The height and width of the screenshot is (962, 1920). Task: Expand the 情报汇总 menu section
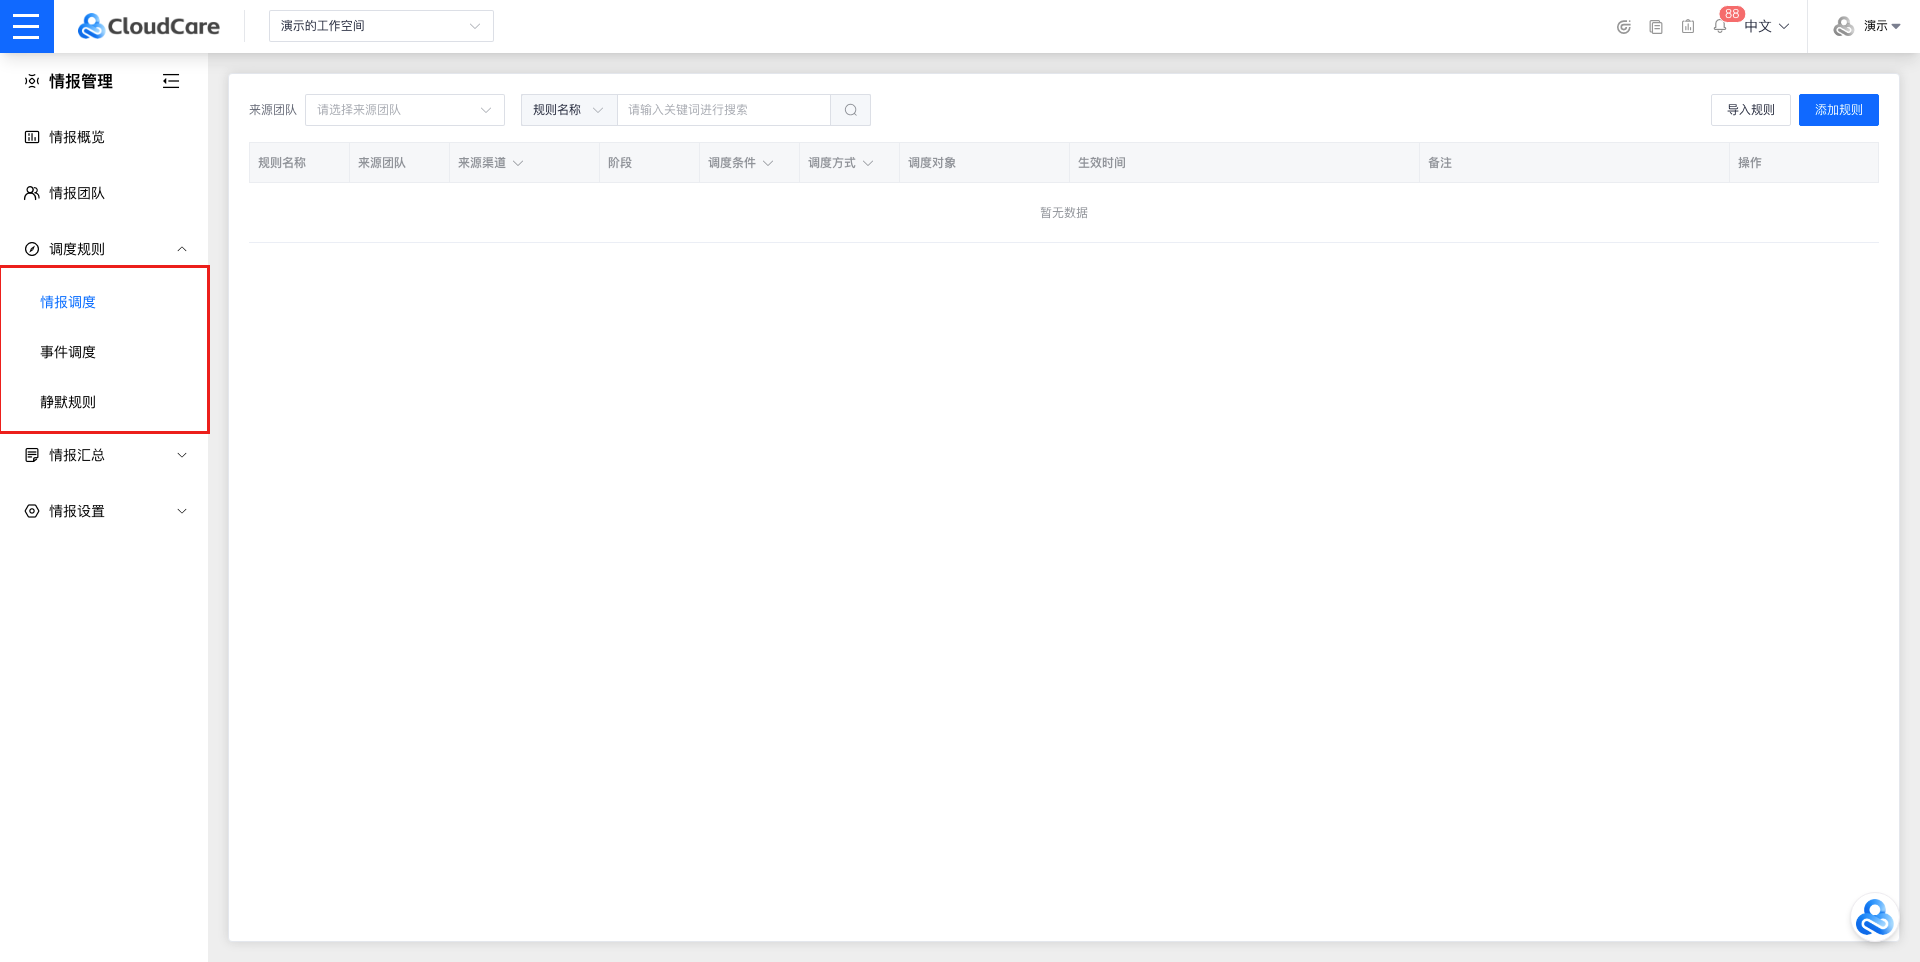pyautogui.click(x=104, y=455)
